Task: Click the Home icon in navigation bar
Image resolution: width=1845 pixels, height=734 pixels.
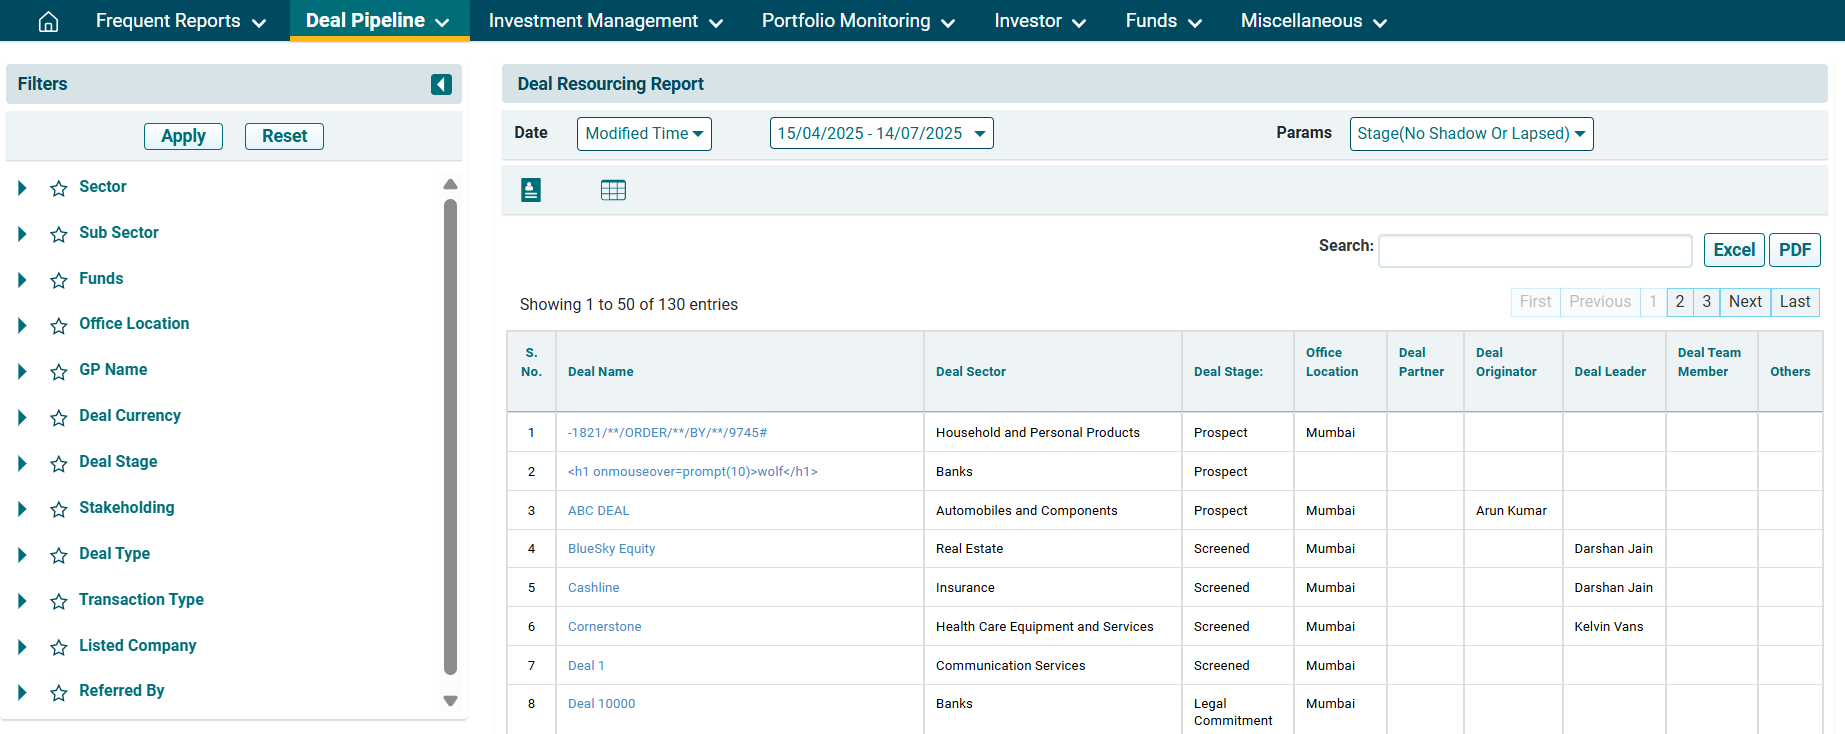Action: pos(48,21)
